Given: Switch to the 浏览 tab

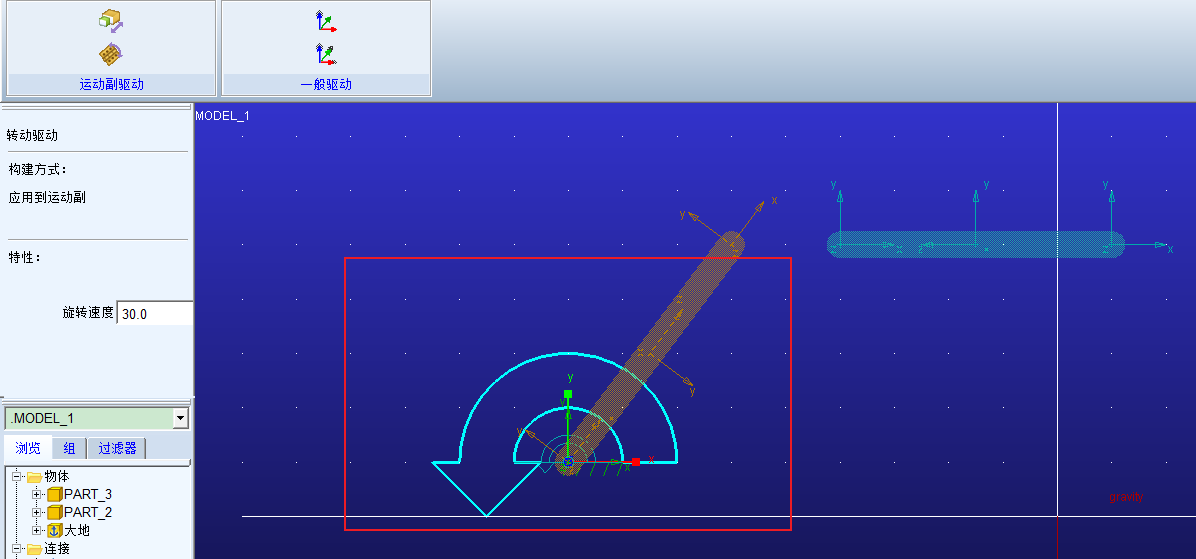Looking at the screenshot, I should [27, 448].
